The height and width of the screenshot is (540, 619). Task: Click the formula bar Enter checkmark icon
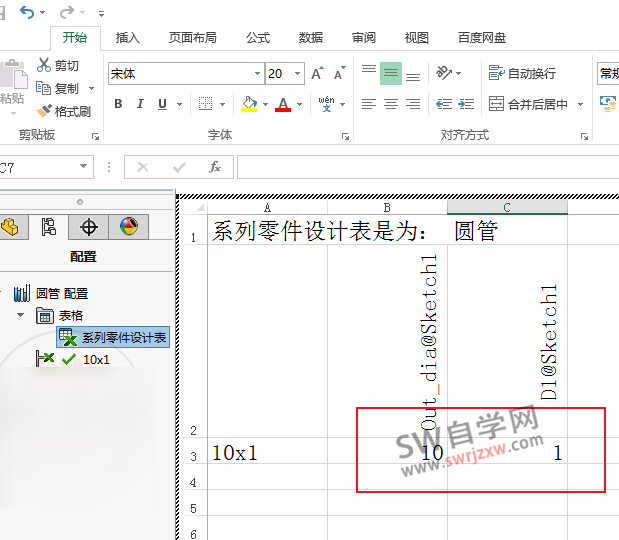pyautogui.click(x=179, y=167)
